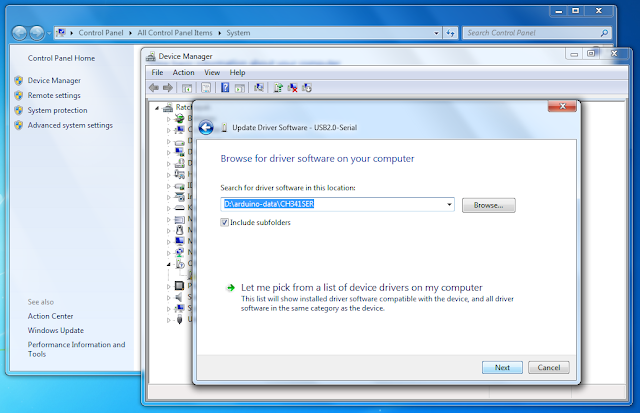Open System protection link
This screenshot has height=413, width=640.
(x=57, y=110)
